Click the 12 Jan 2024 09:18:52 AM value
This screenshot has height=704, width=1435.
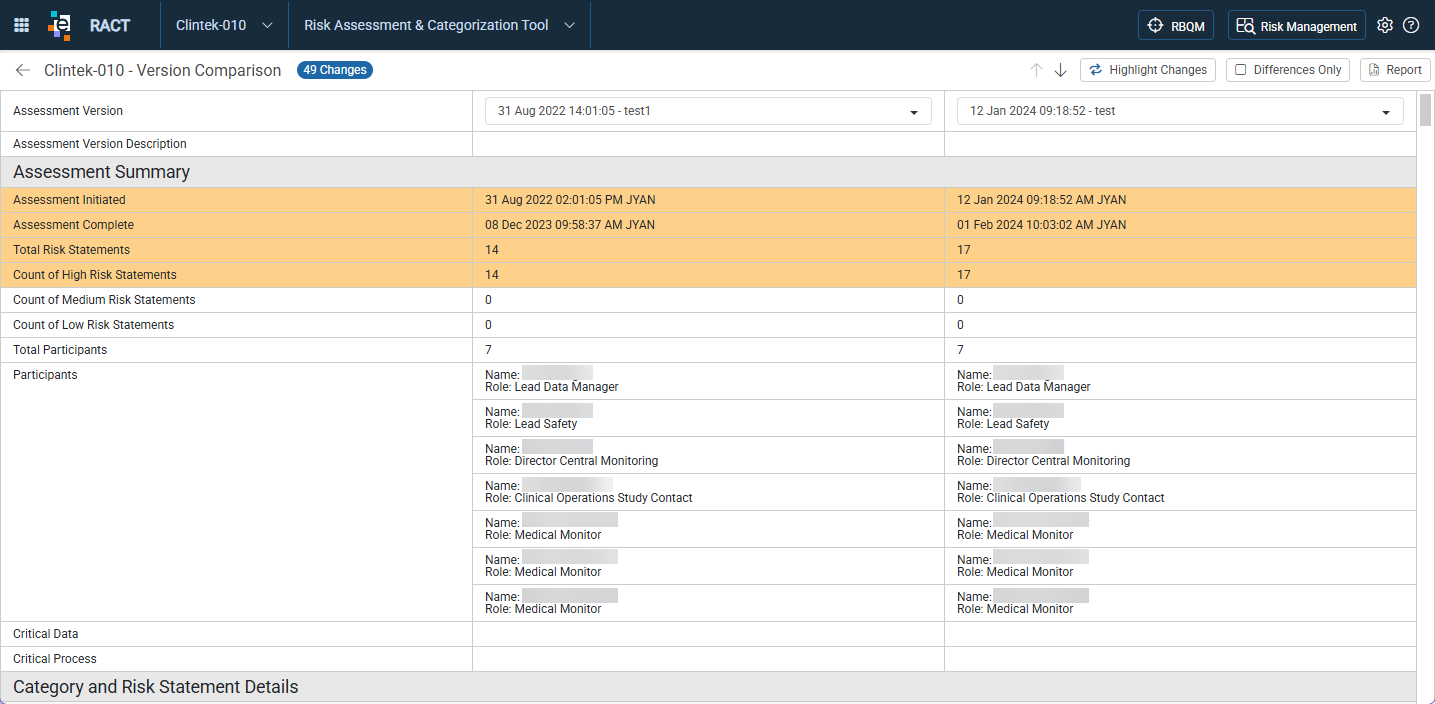pyautogui.click(x=1041, y=200)
